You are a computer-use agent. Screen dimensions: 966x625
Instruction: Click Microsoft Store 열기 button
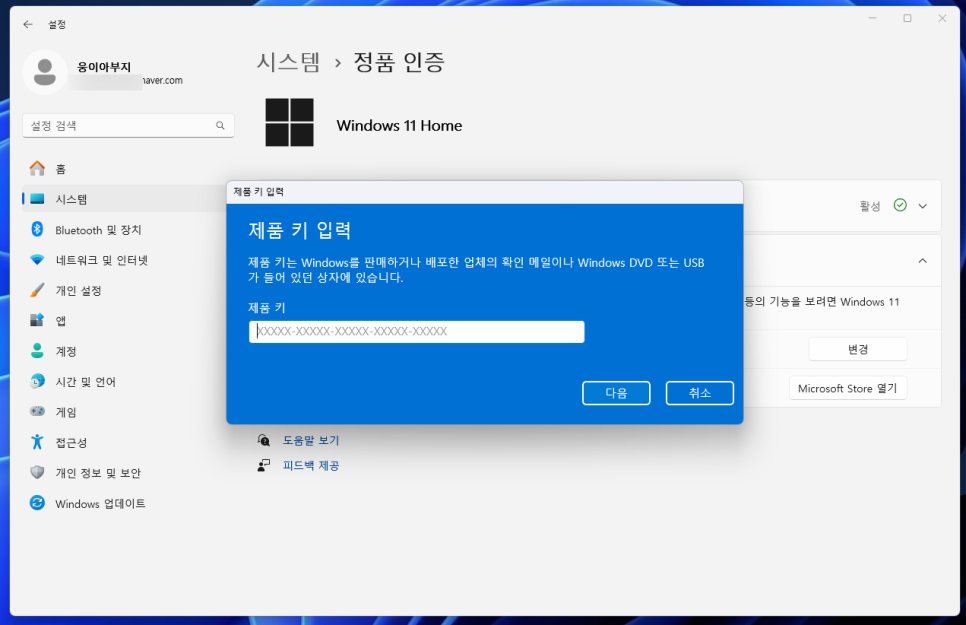pos(848,388)
